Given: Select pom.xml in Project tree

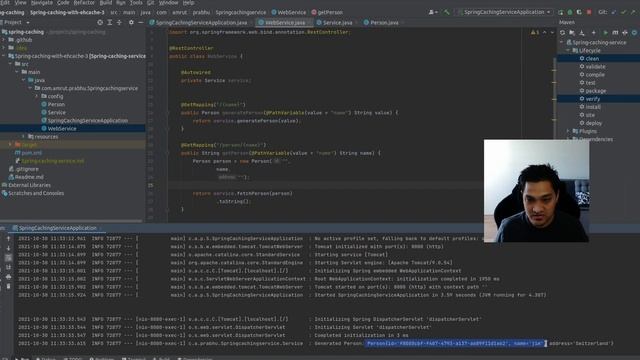Looking at the screenshot, I should 31,153.
